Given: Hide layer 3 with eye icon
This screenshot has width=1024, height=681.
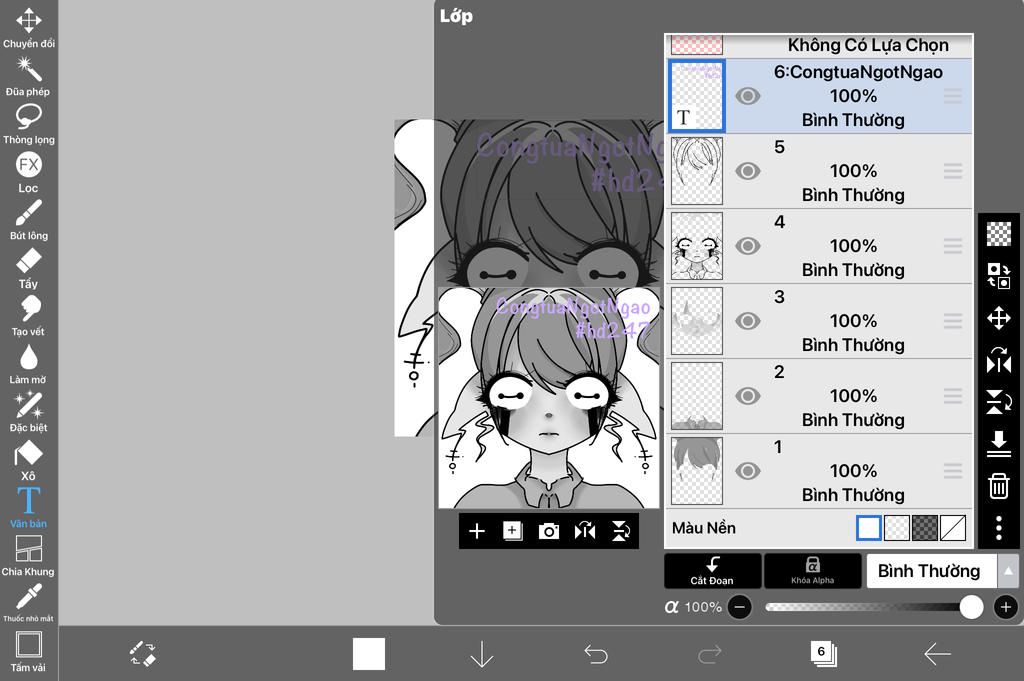Looking at the screenshot, I should 748,321.
